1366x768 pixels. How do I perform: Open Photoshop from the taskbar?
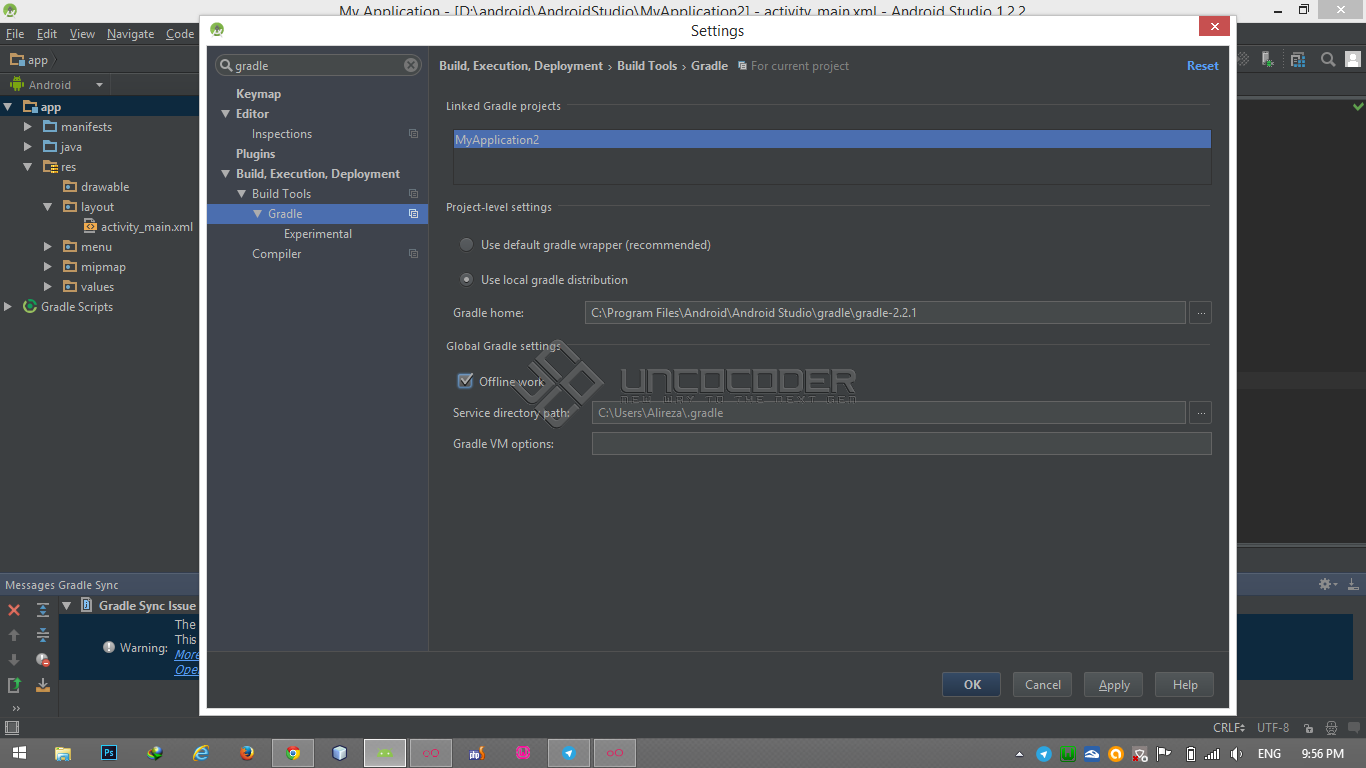click(x=110, y=753)
